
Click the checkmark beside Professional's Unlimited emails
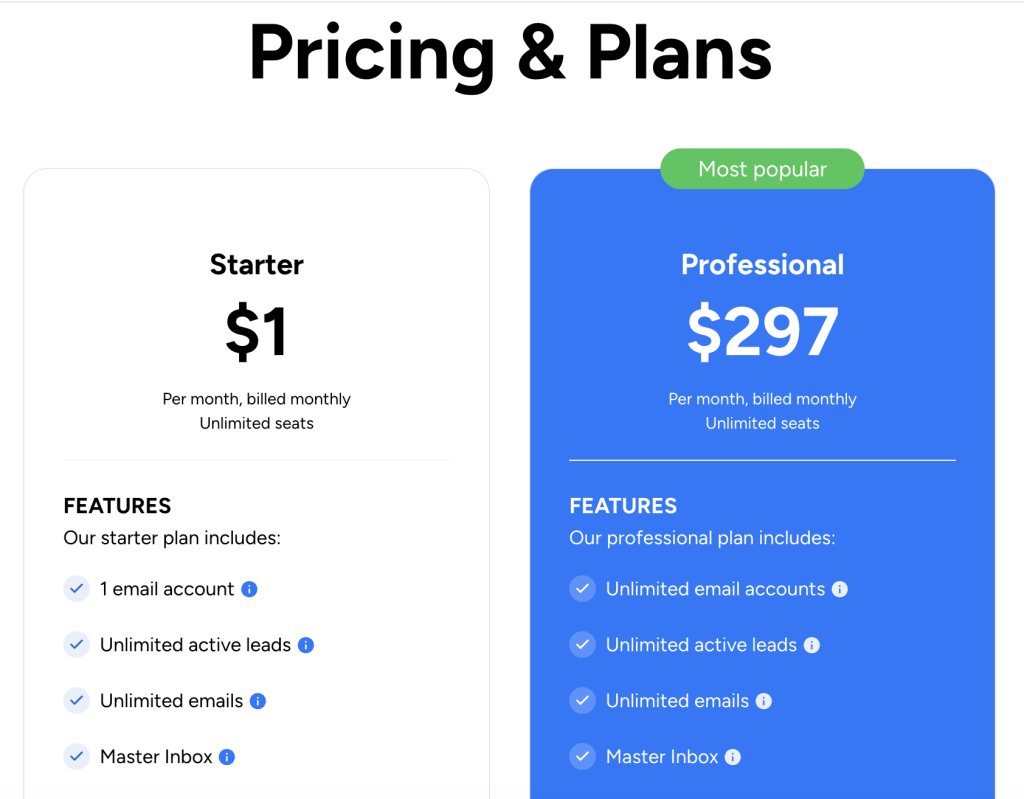pos(583,701)
